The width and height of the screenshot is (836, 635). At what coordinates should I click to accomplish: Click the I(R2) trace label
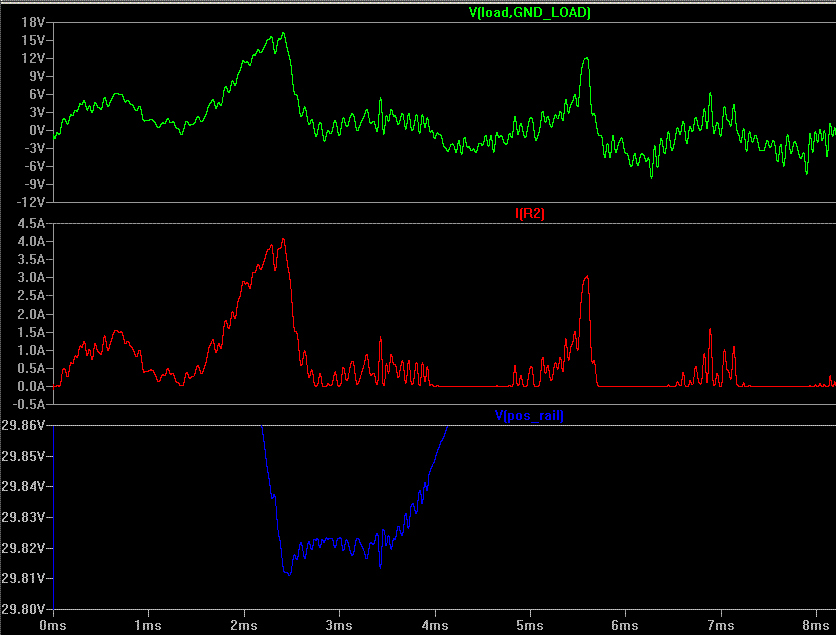pyautogui.click(x=529, y=214)
